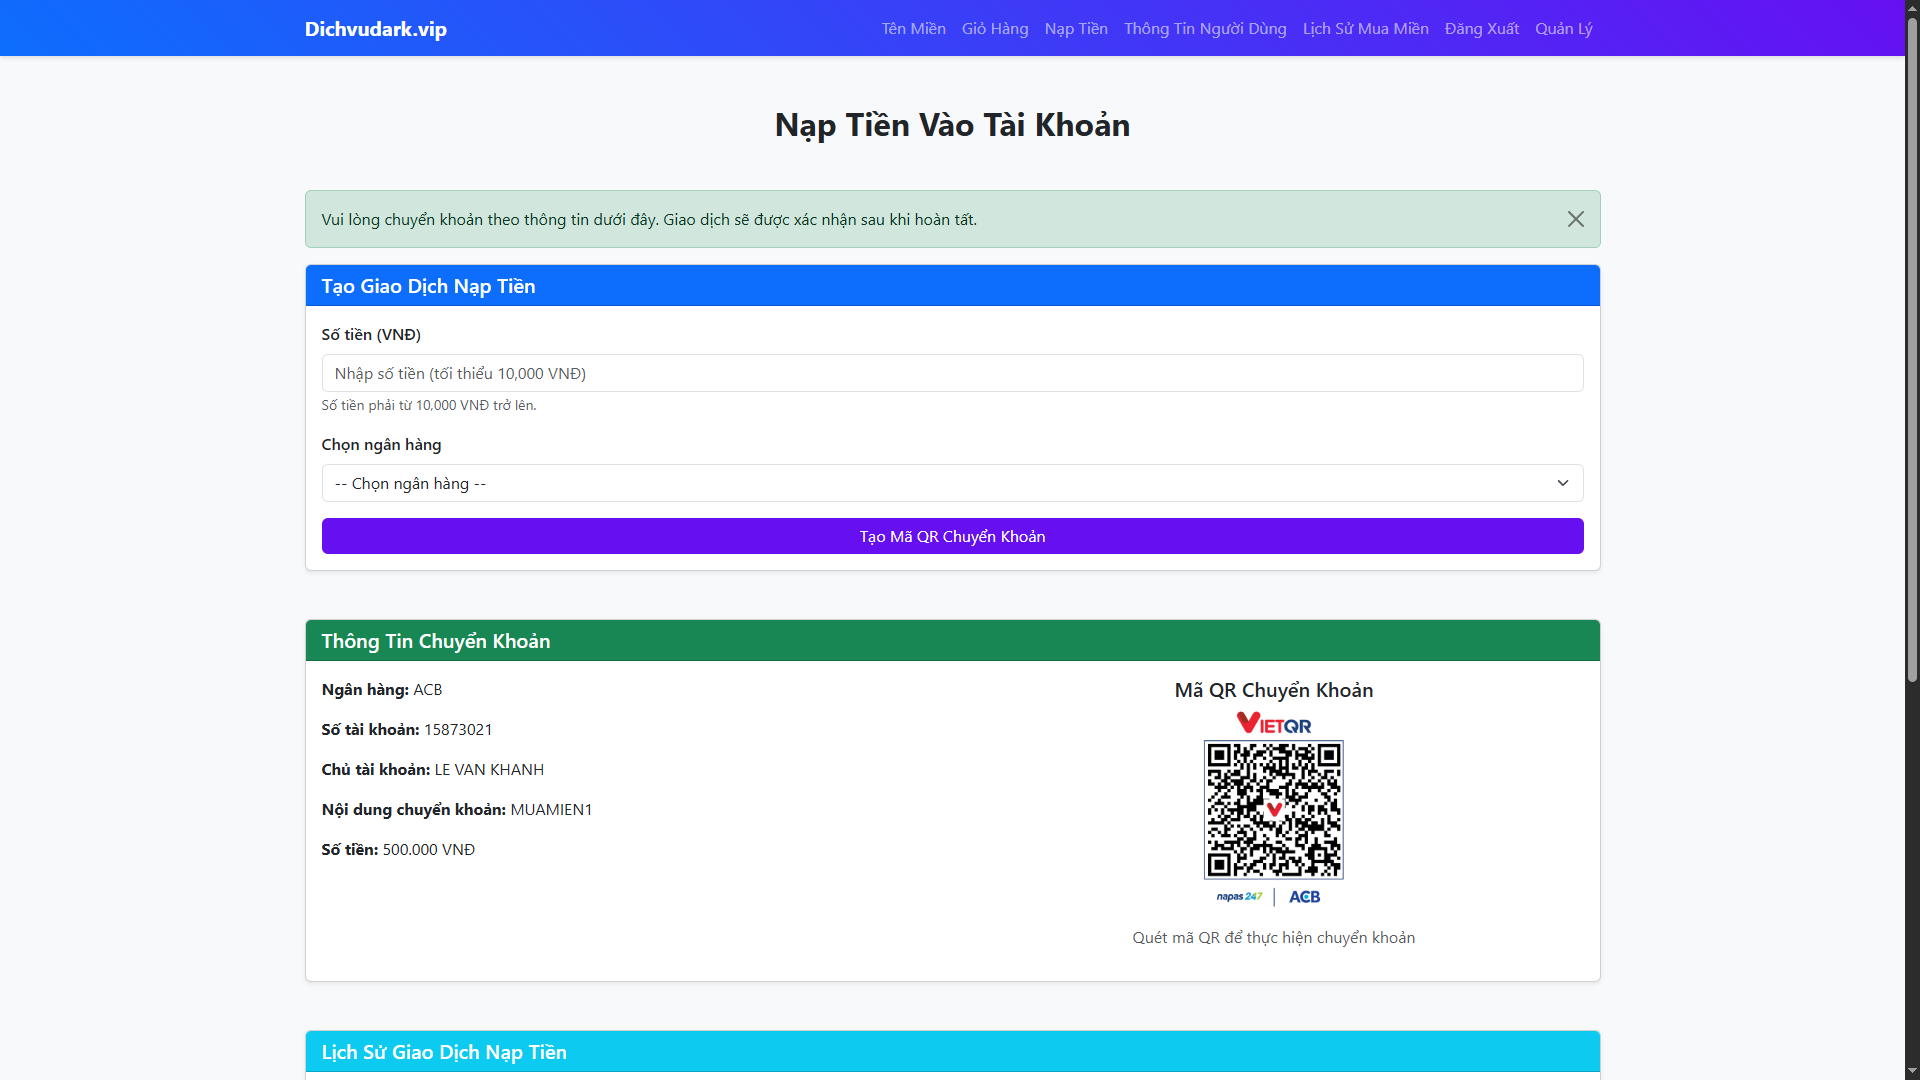This screenshot has height=1080, width=1920.
Task: Focus the Số tiền amount input field
Action: click(951, 373)
